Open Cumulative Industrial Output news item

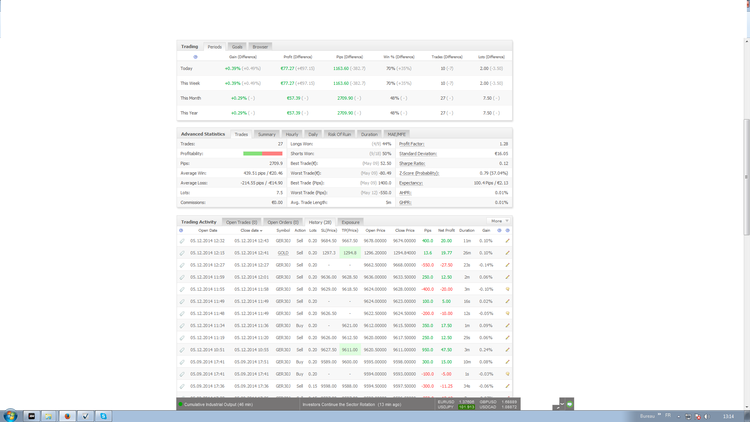pyautogui.click(x=218, y=405)
